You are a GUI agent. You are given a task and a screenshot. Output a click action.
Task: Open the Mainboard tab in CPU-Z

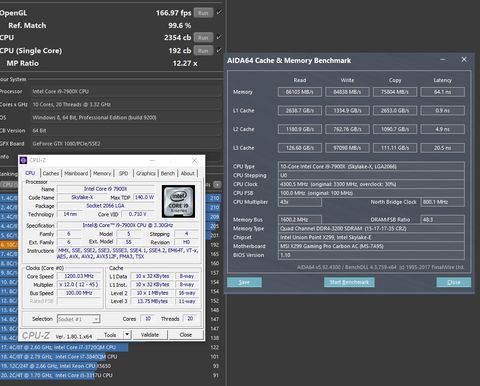pos(76,173)
